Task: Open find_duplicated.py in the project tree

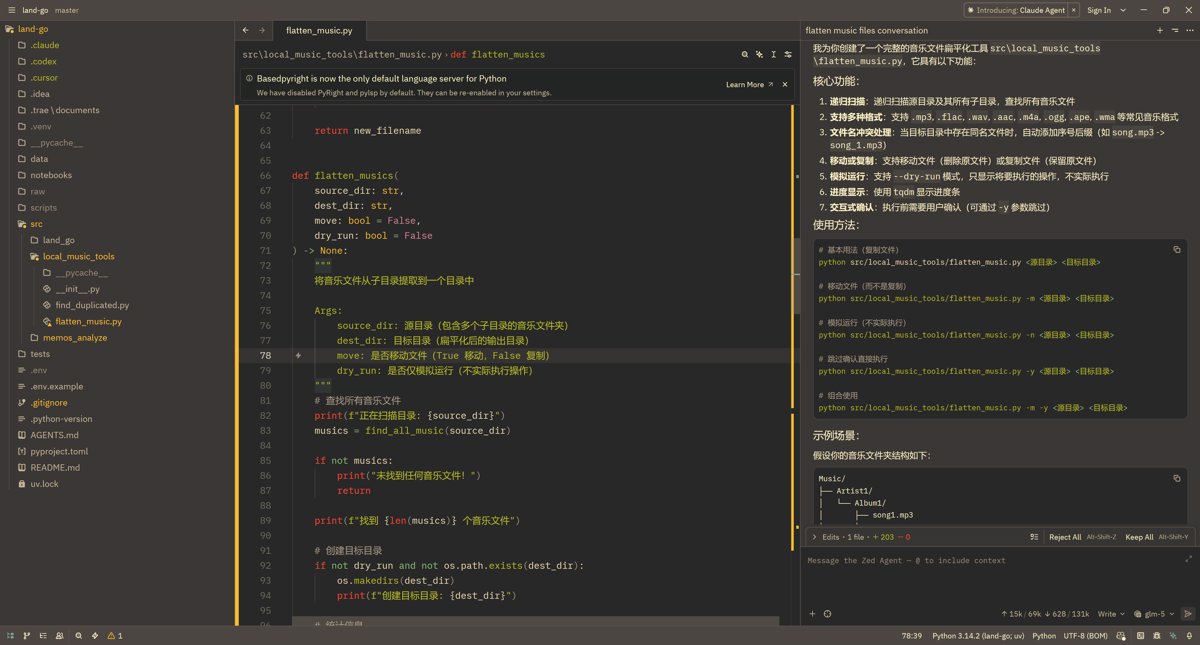Action: [x=91, y=305]
